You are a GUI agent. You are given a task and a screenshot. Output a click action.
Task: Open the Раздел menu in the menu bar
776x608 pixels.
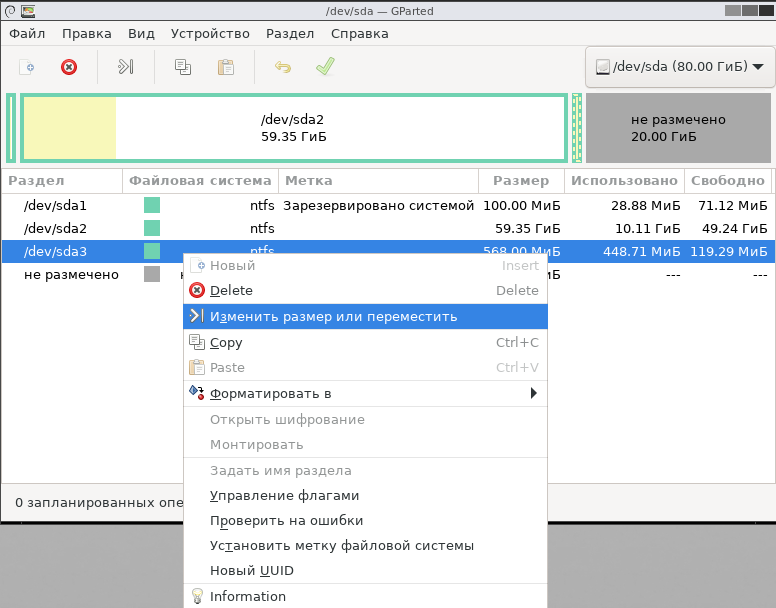pos(290,33)
